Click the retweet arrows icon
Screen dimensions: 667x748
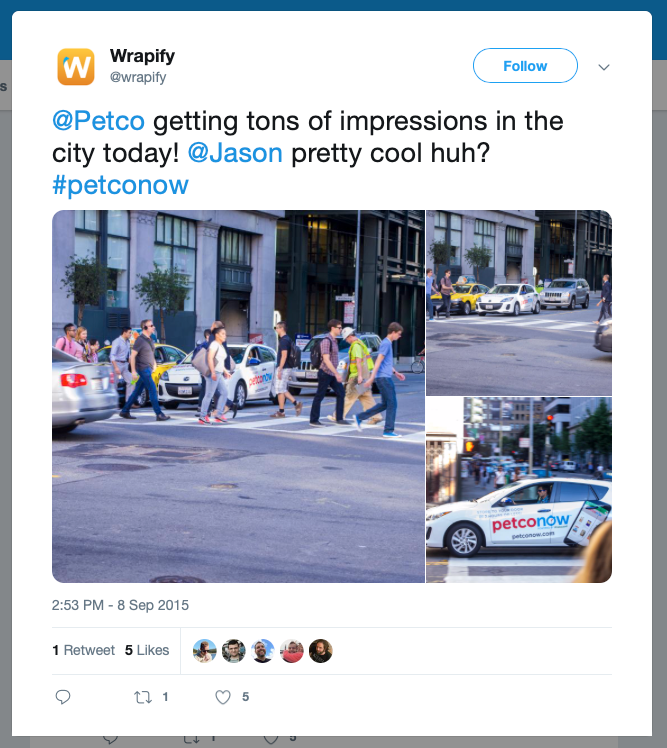coord(143,697)
